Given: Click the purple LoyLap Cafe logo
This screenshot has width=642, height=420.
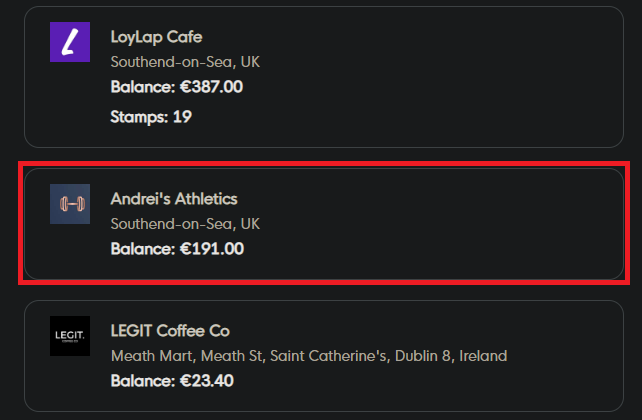Looking at the screenshot, I should click(x=70, y=42).
